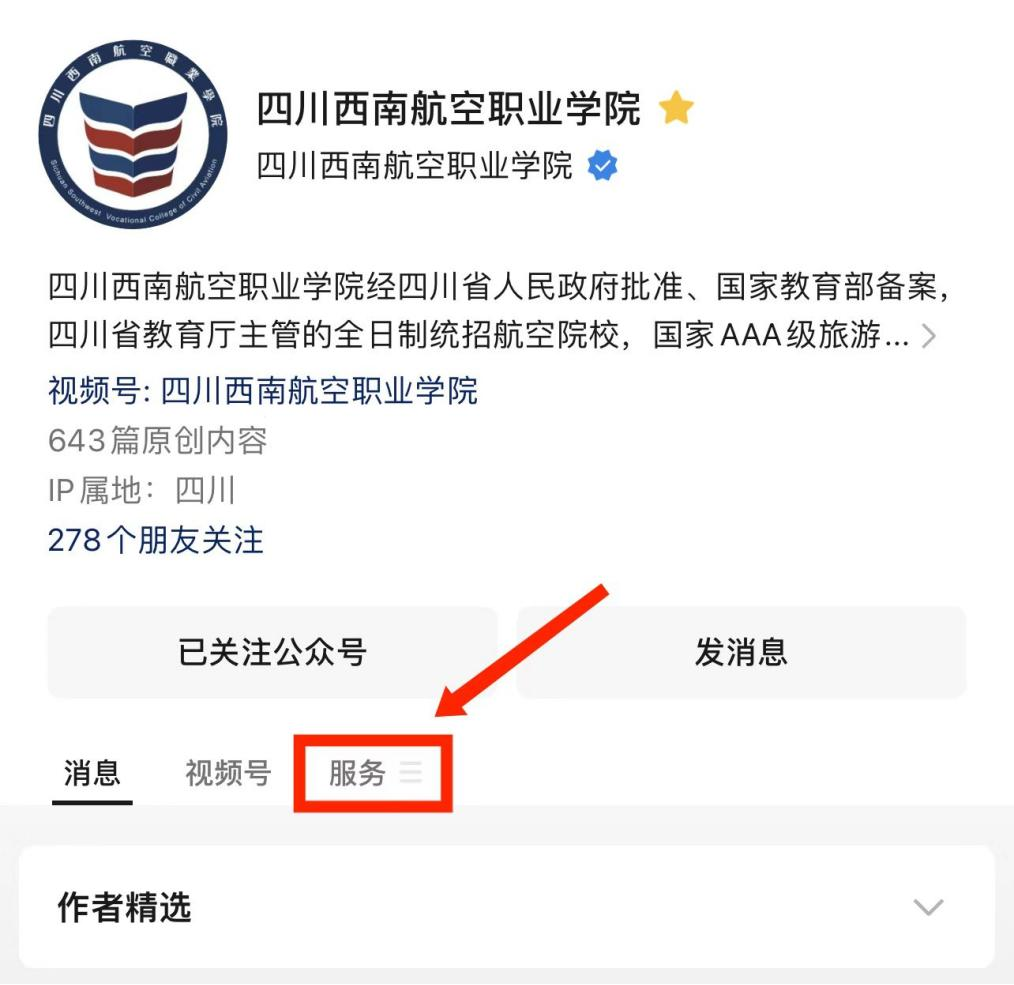Expand 作者精选 with the down chevron

[928, 907]
